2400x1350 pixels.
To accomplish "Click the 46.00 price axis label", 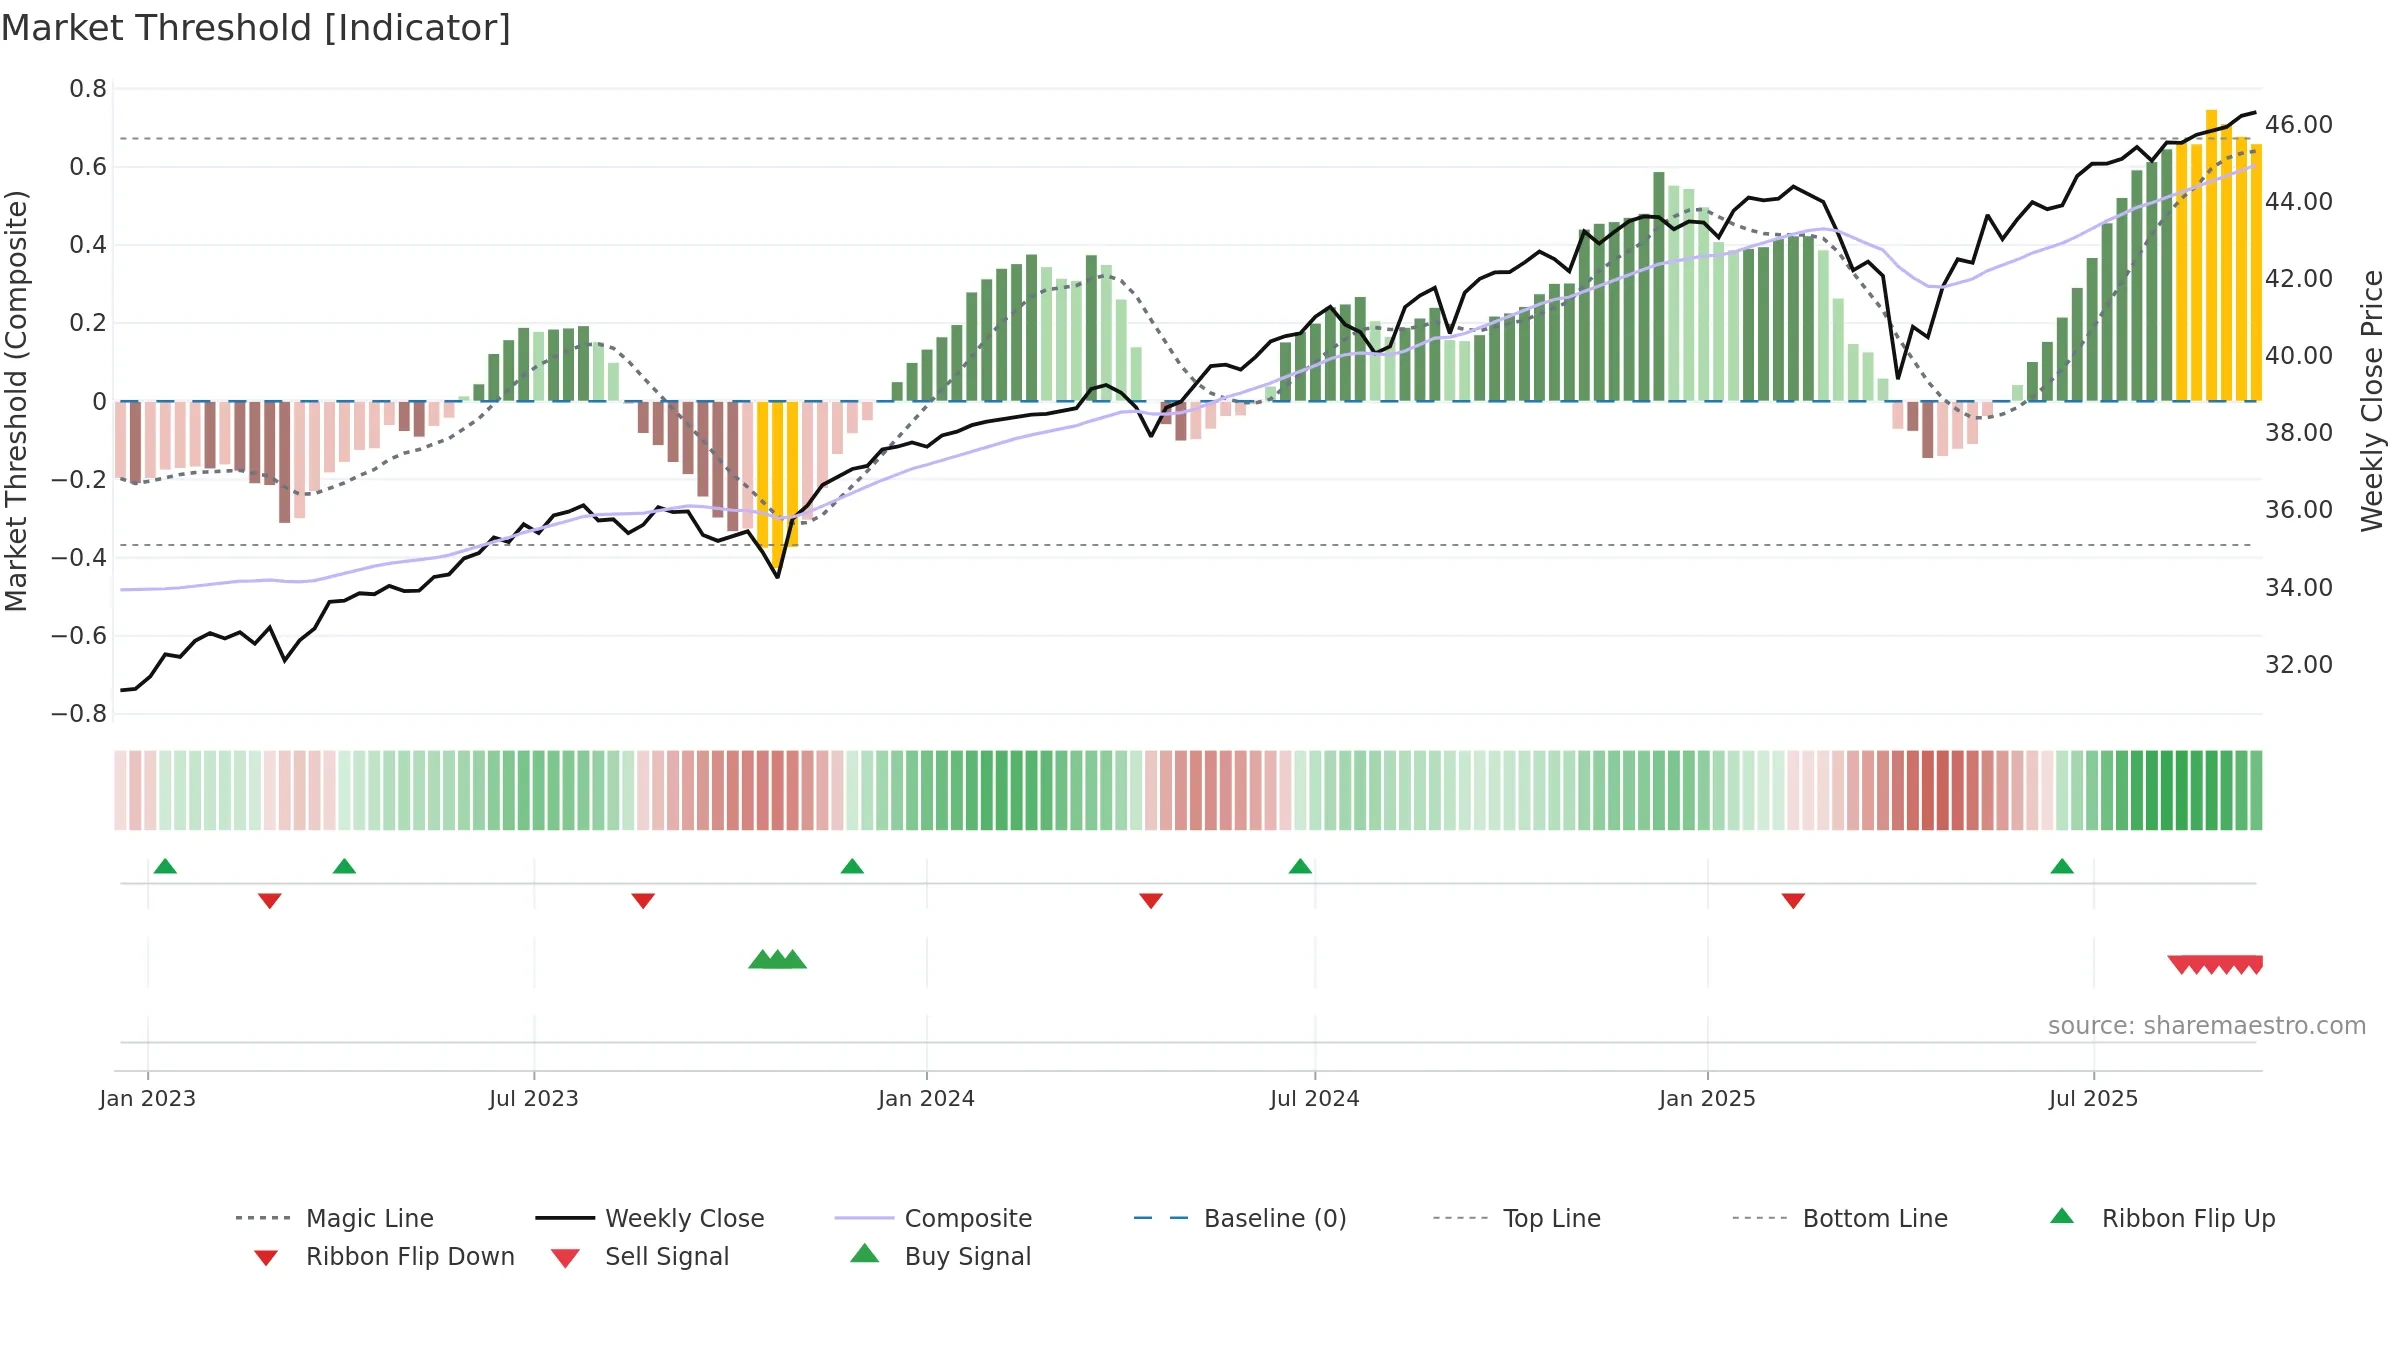I will (2299, 124).
